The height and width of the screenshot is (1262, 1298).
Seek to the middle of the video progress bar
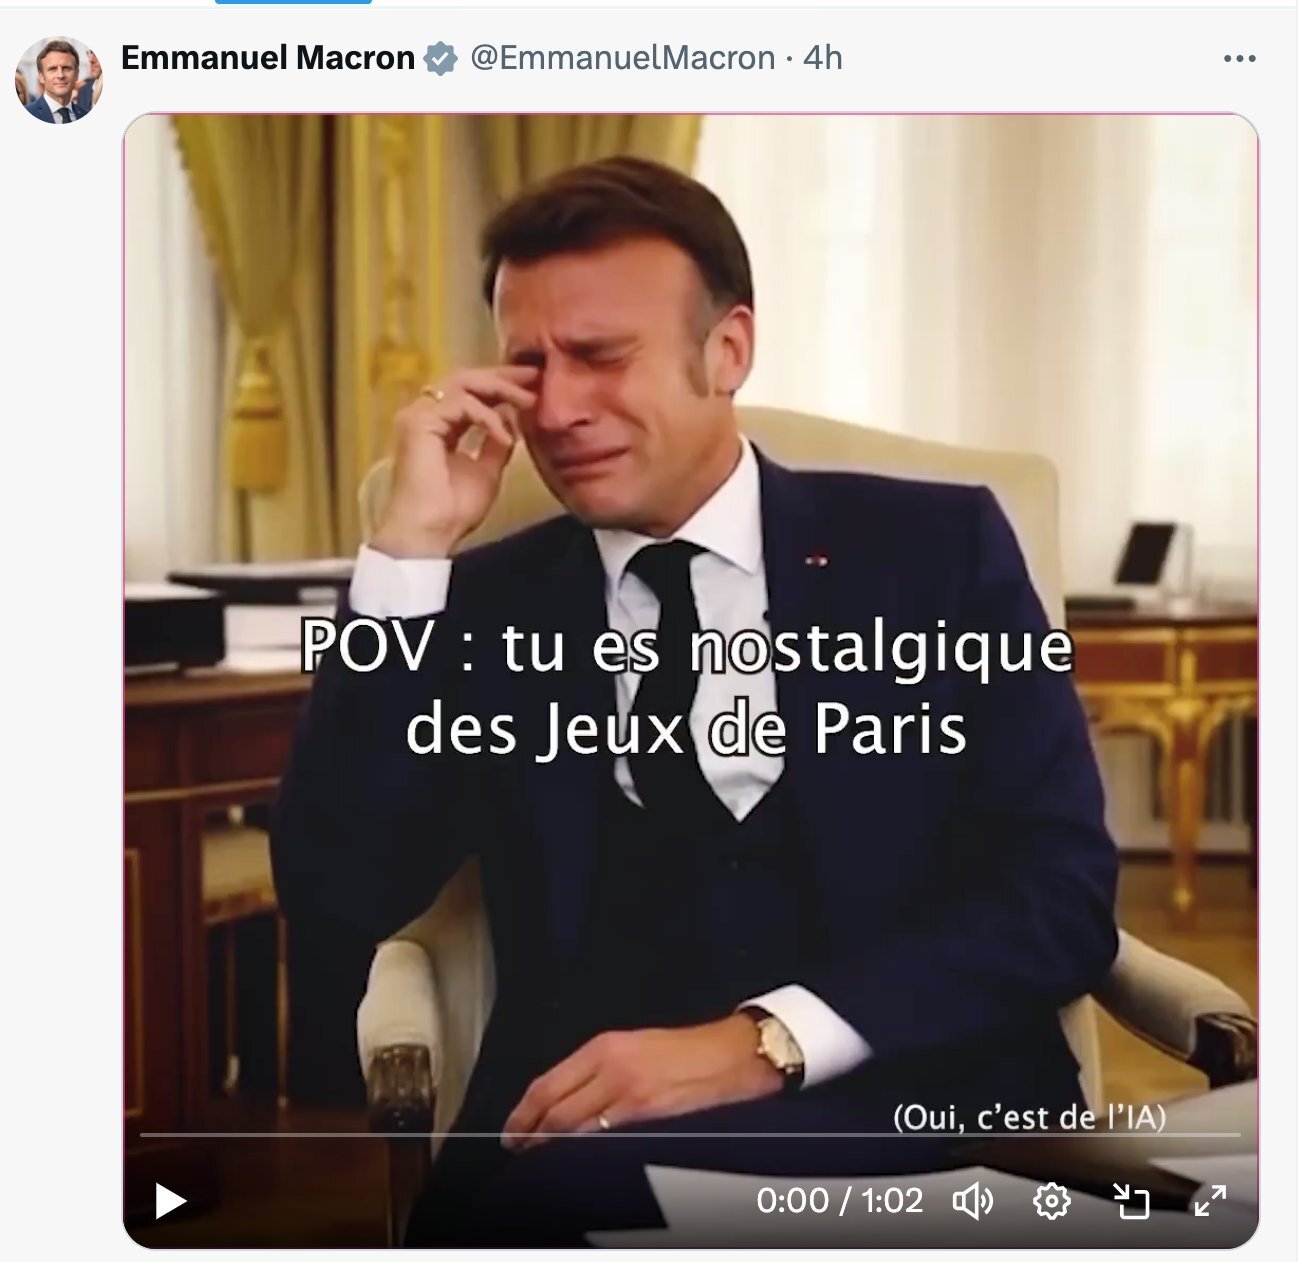coord(690,1135)
